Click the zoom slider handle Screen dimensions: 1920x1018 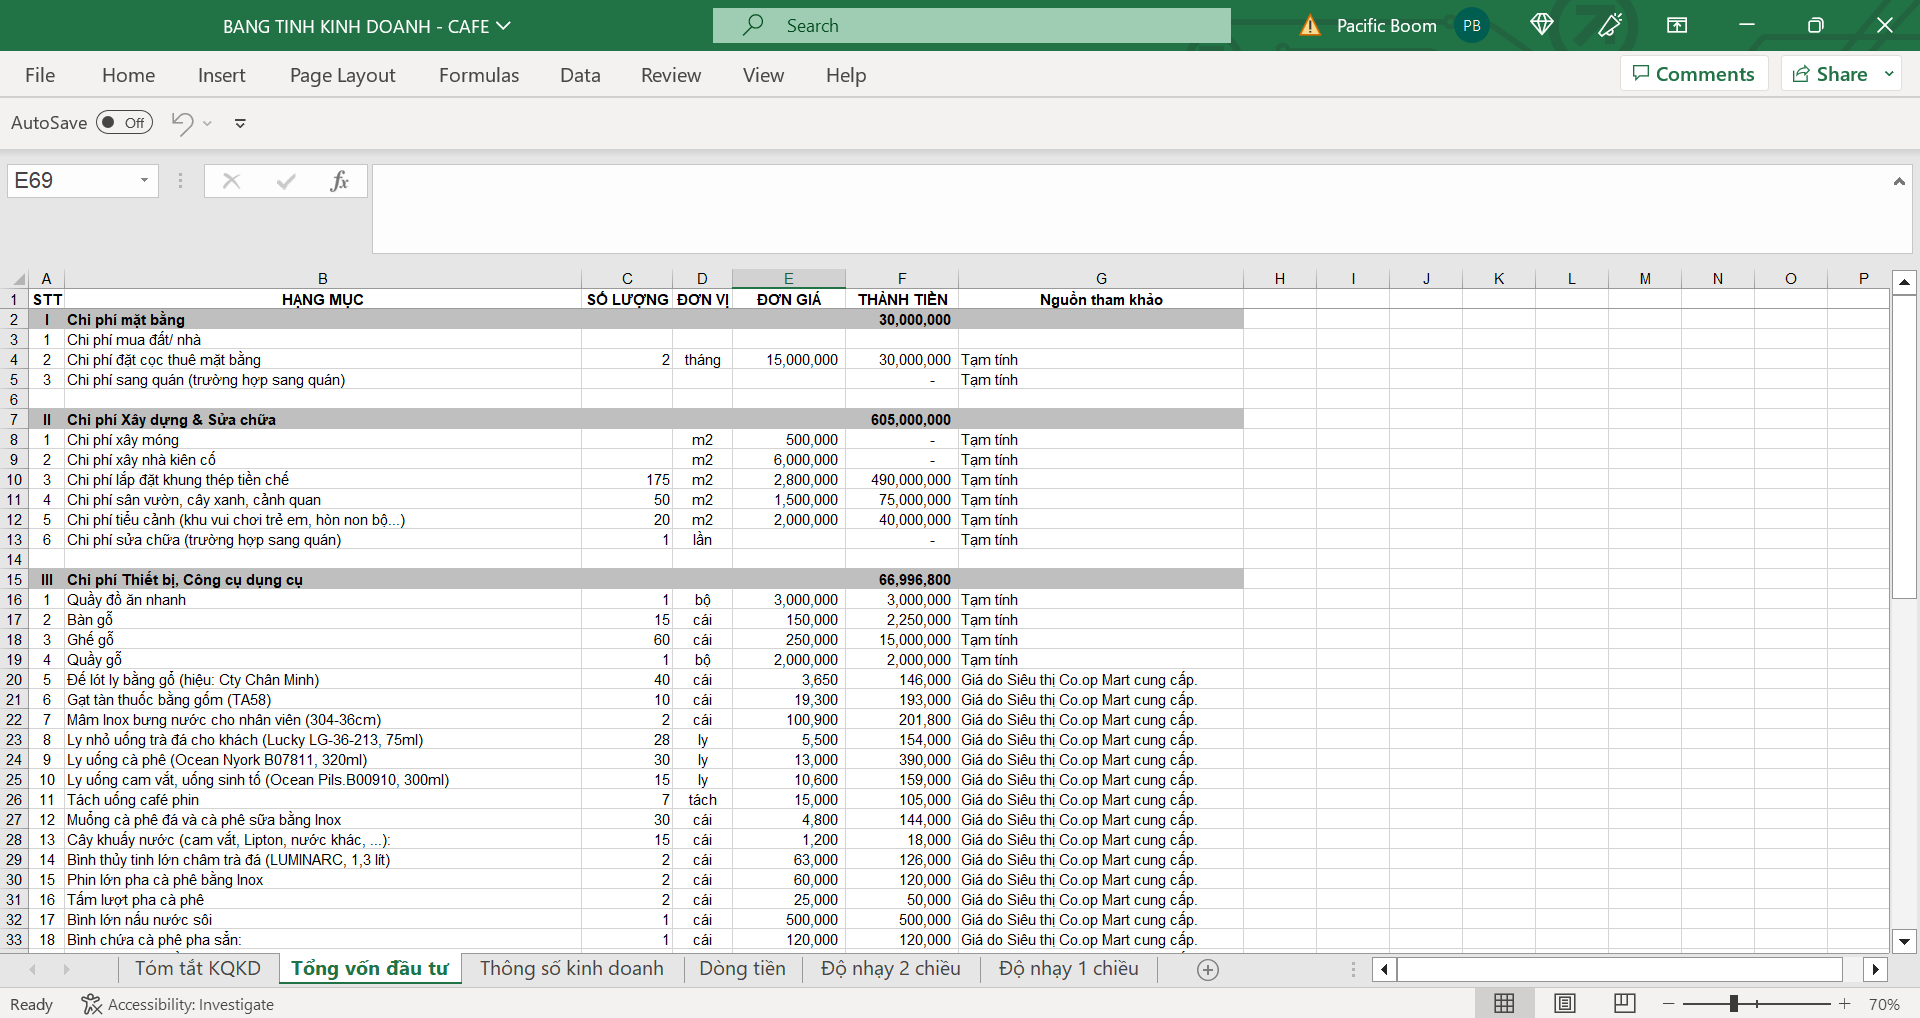(1734, 1003)
